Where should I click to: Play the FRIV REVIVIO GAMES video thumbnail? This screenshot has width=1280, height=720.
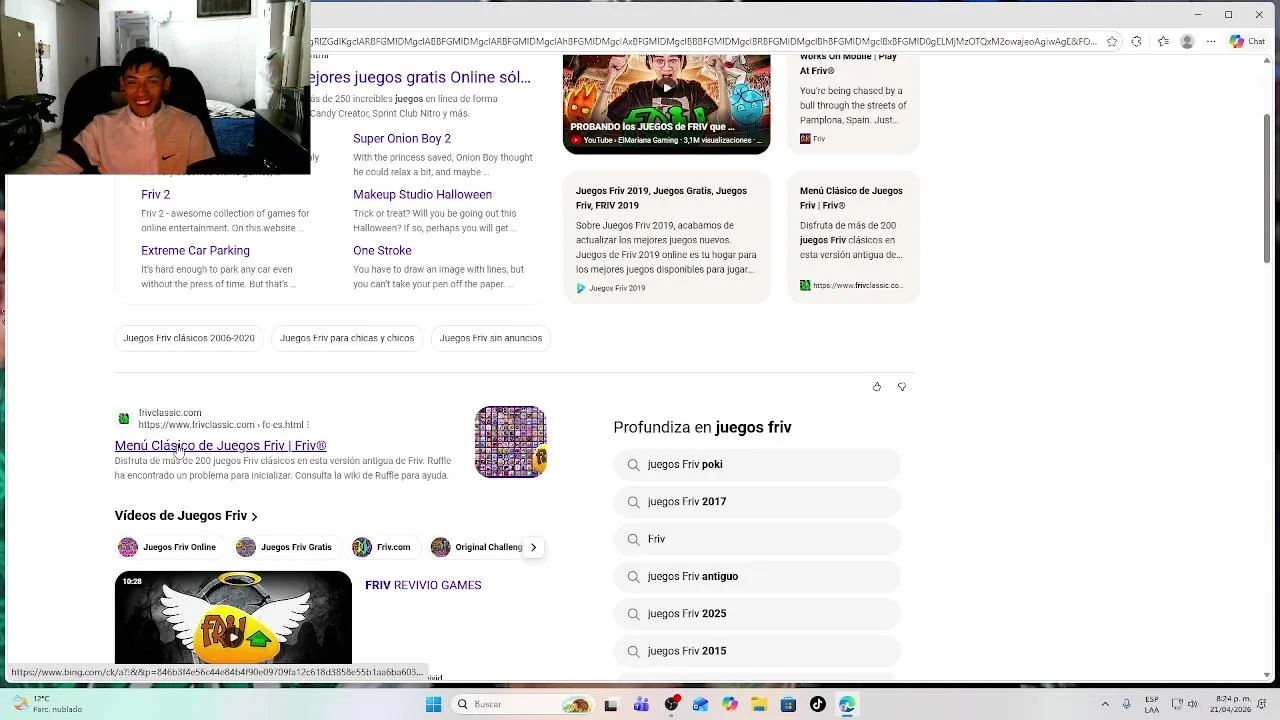pos(233,618)
